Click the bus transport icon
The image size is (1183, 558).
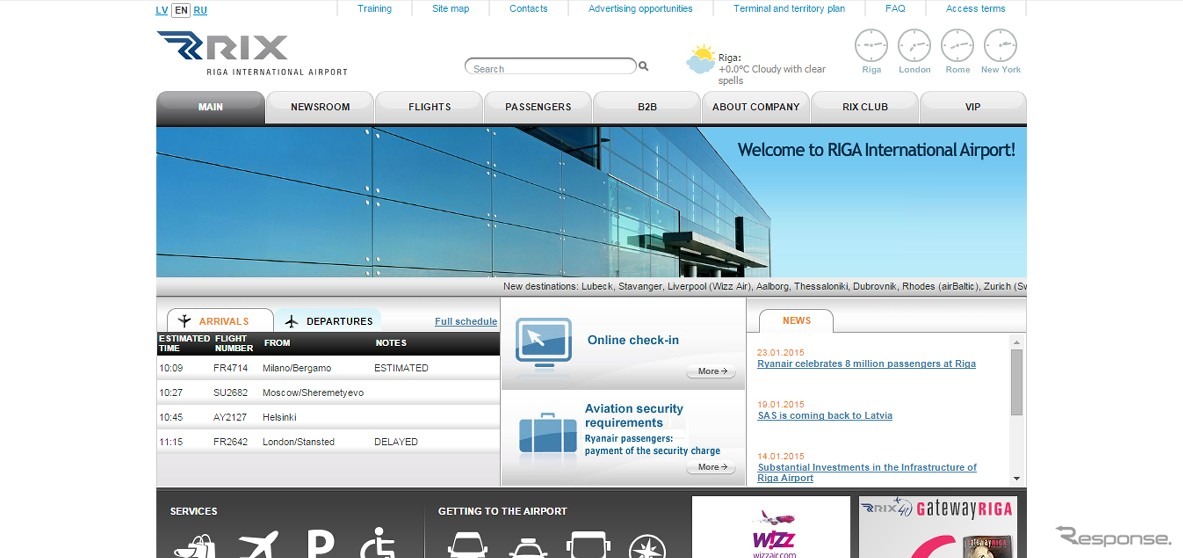pos(588,544)
